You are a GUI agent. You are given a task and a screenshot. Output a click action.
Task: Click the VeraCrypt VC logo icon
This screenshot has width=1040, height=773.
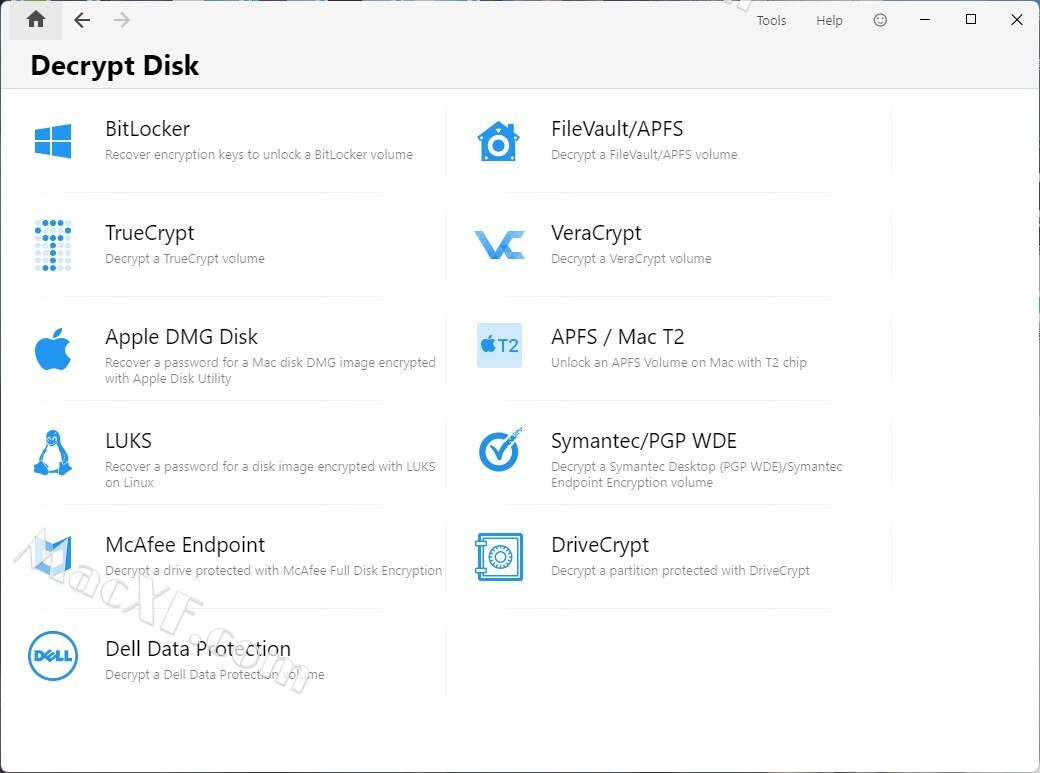click(x=499, y=245)
